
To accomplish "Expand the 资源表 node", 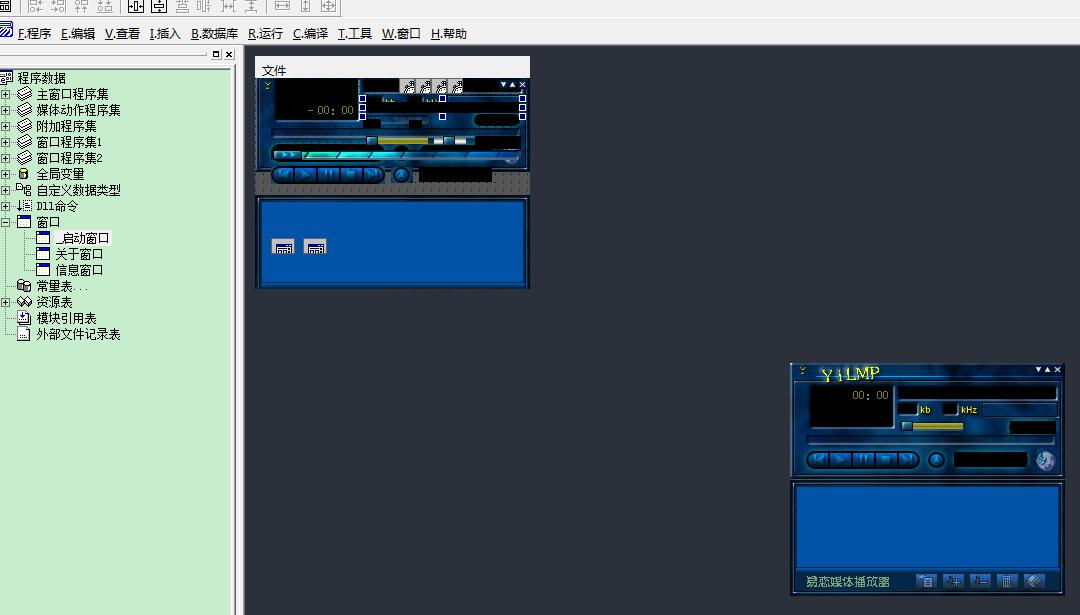I will point(6,302).
